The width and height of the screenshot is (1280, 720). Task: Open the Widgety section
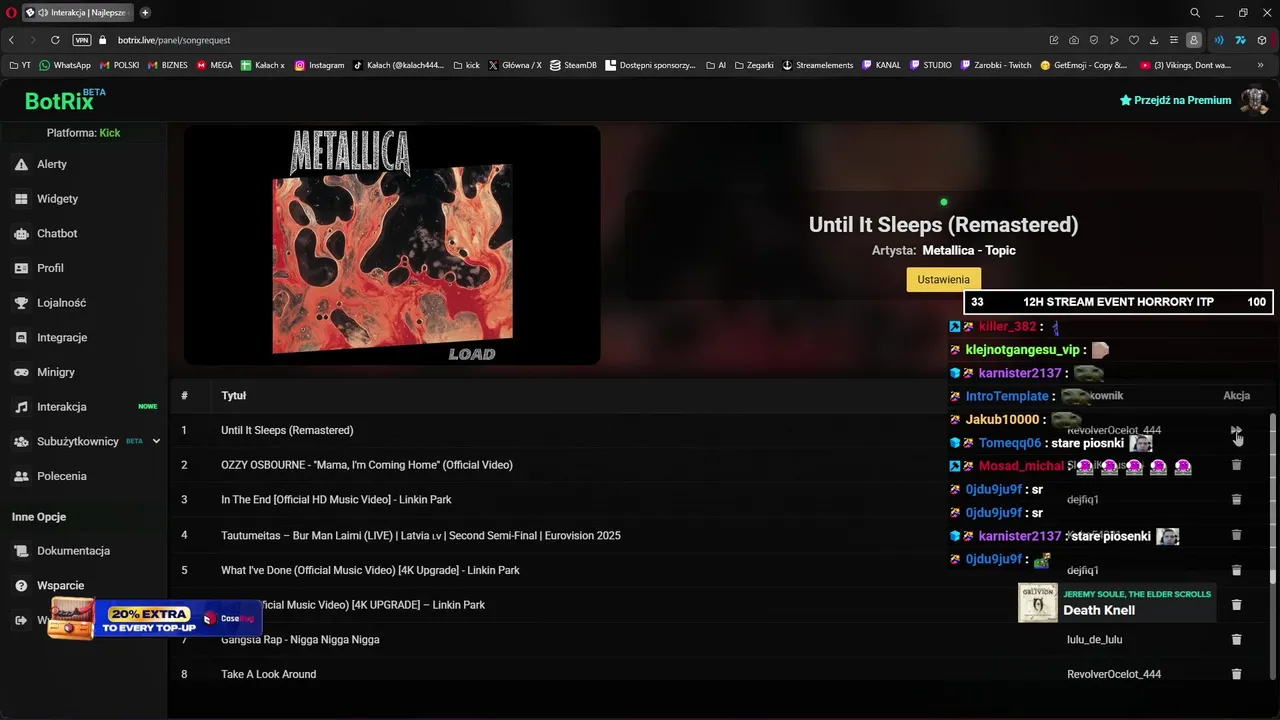point(57,198)
